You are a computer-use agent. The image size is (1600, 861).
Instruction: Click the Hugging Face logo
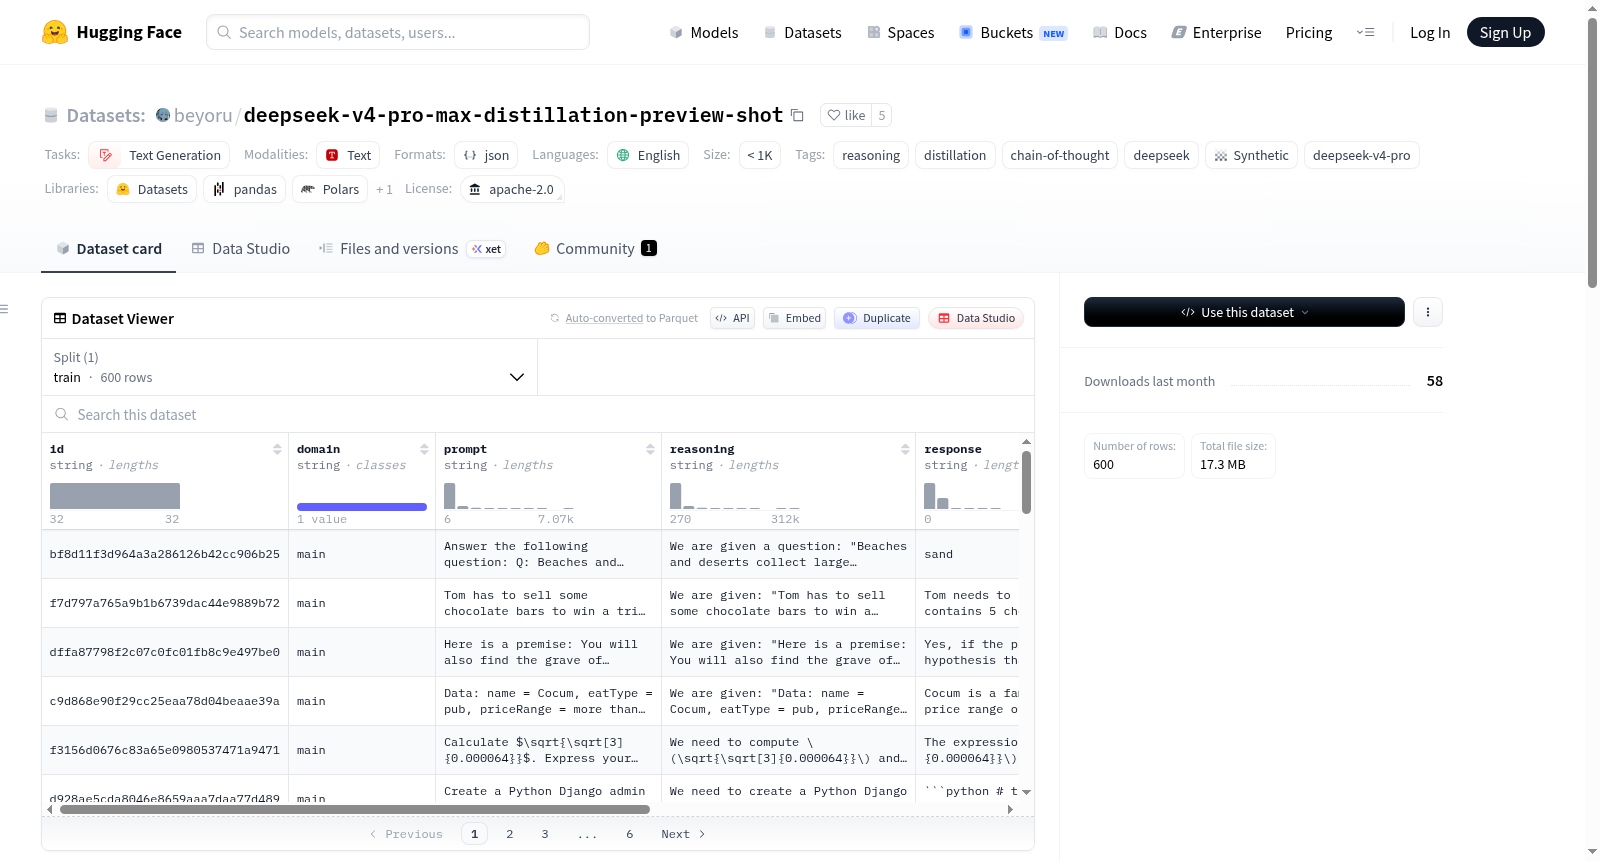[111, 32]
